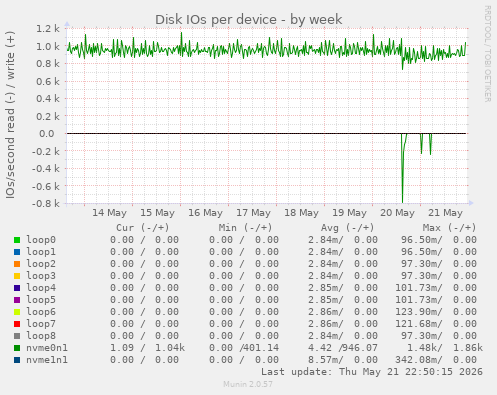This screenshot has height=395, width=497.
Task: Click nvme0n1 max read value '1.48k'
Action: pyautogui.click(x=424, y=348)
